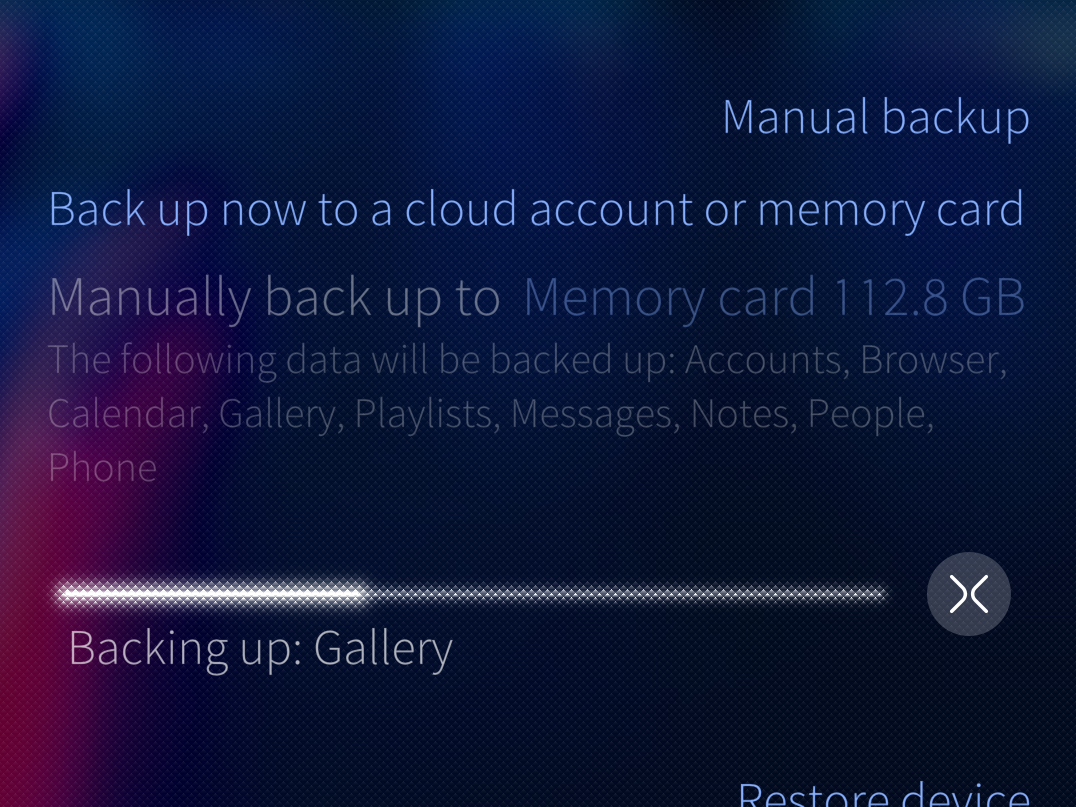Click the bright filled part of the backup progress bar
The width and height of the screenshot is (1076, 807).
coord(211,593)
